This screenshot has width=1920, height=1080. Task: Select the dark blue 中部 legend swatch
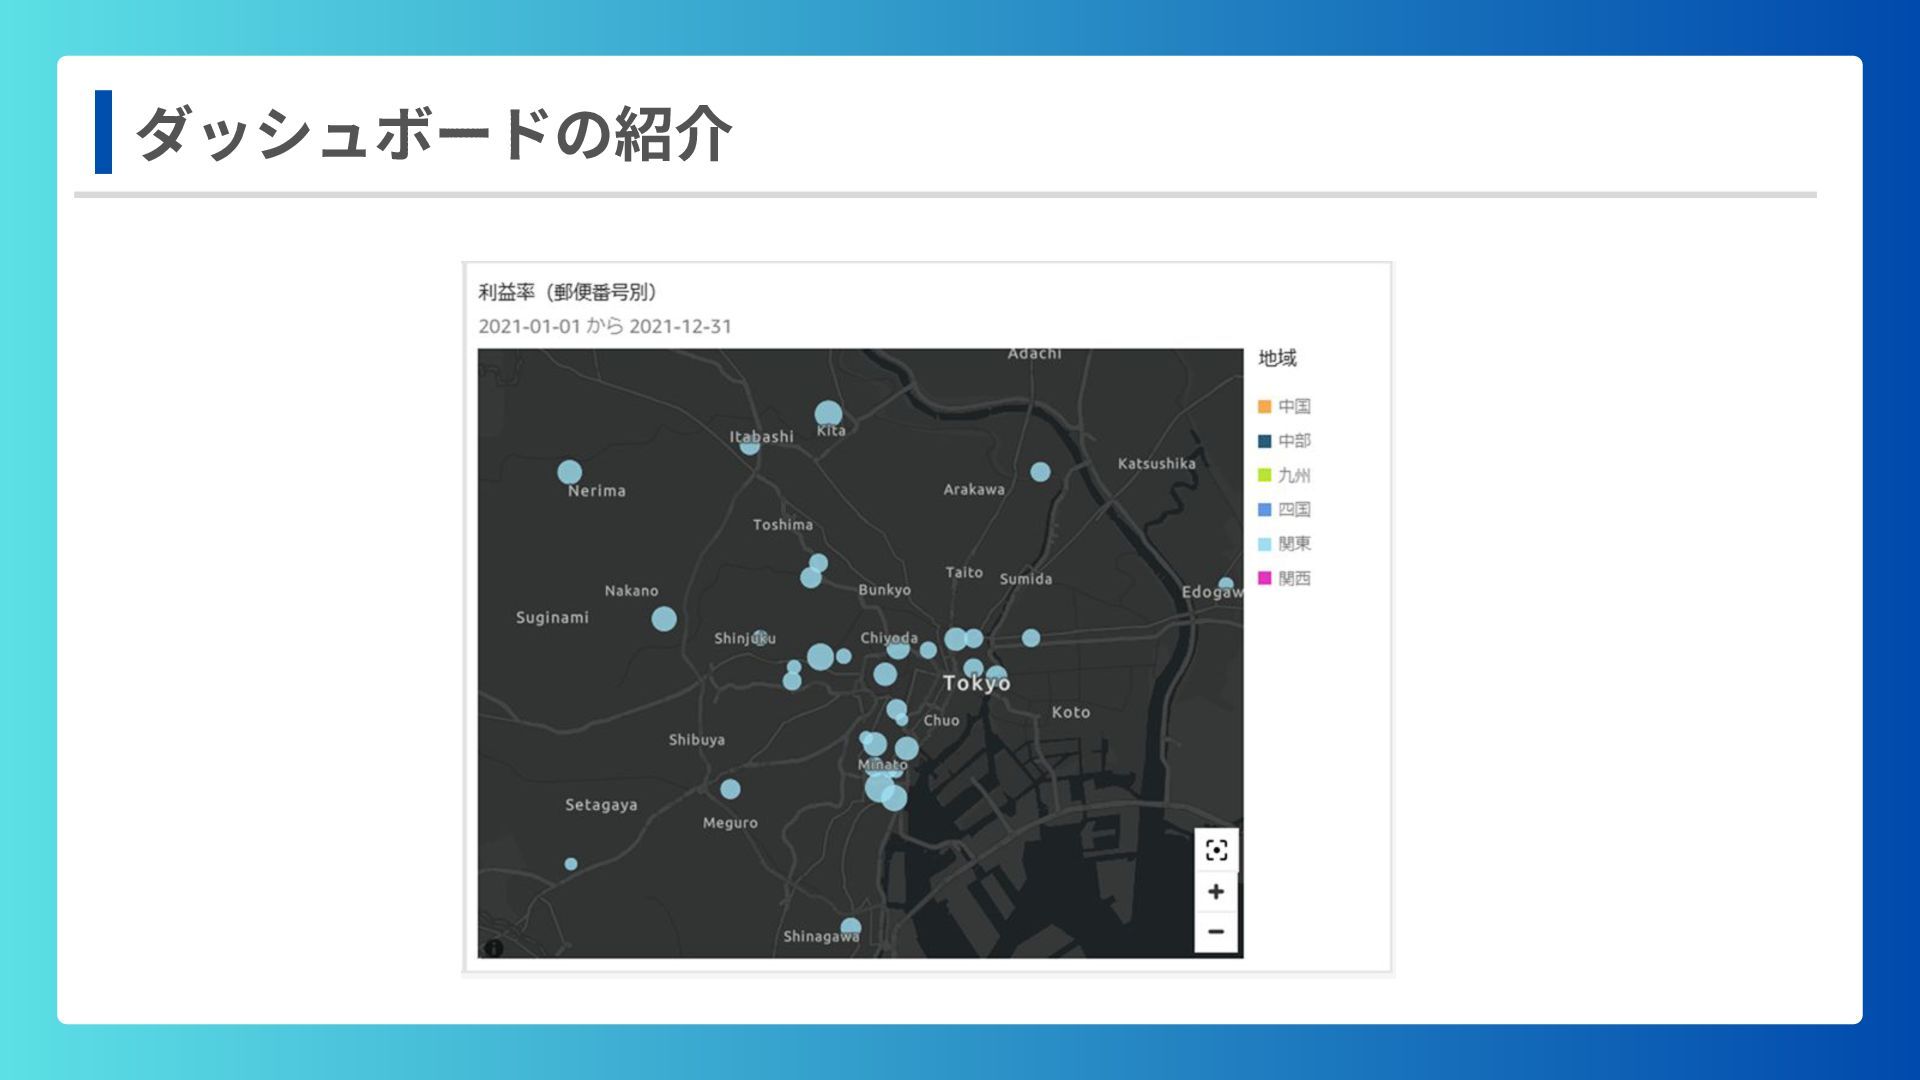point(1264,441)
